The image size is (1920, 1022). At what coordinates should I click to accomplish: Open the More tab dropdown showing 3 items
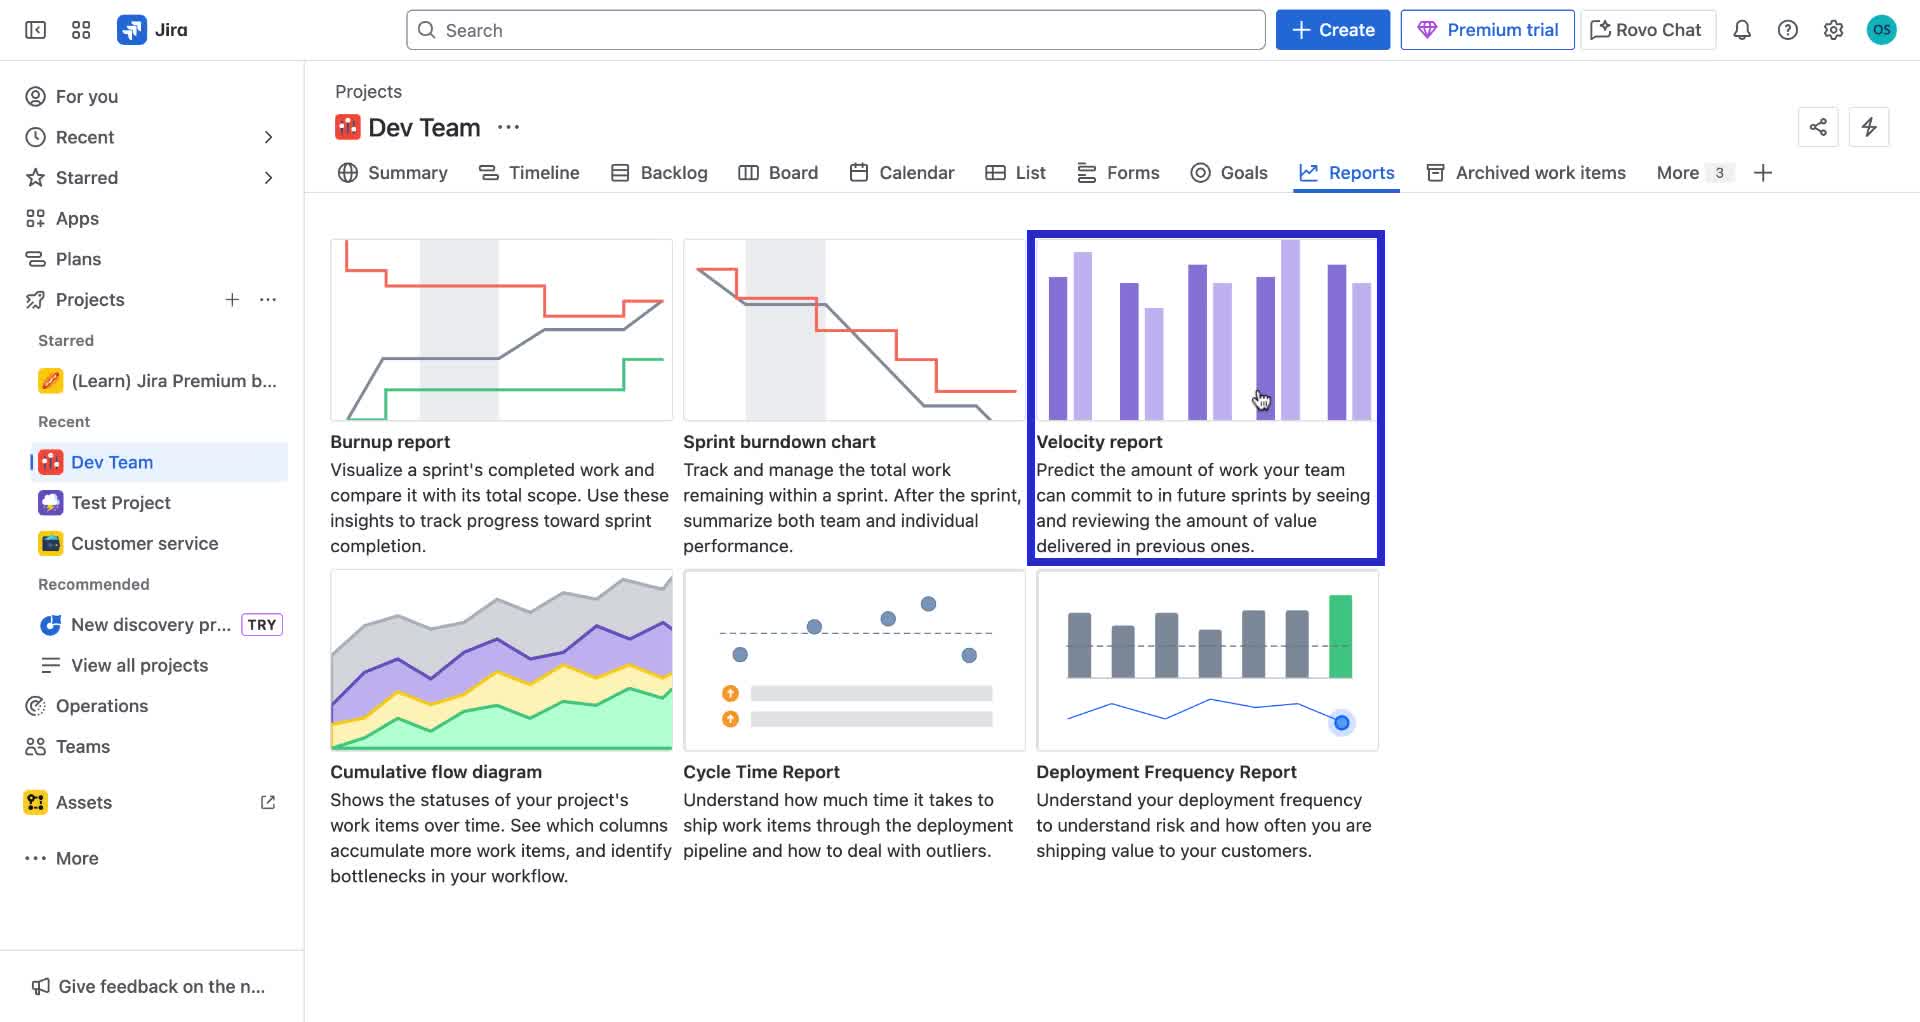pos(1691,172)
